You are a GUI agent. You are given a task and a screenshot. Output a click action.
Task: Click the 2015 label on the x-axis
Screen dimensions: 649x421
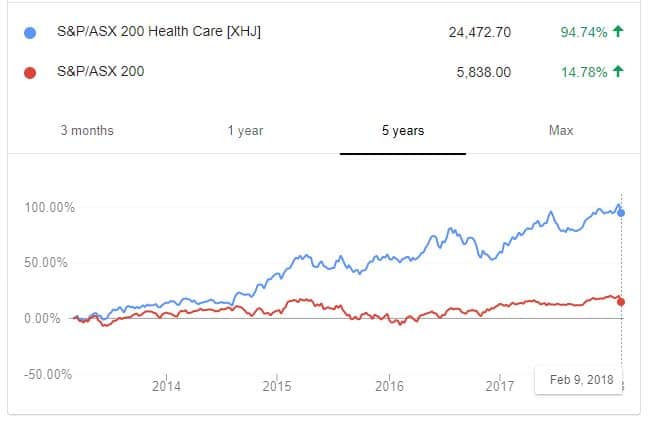pyautogui.click(x=277, y=386)
